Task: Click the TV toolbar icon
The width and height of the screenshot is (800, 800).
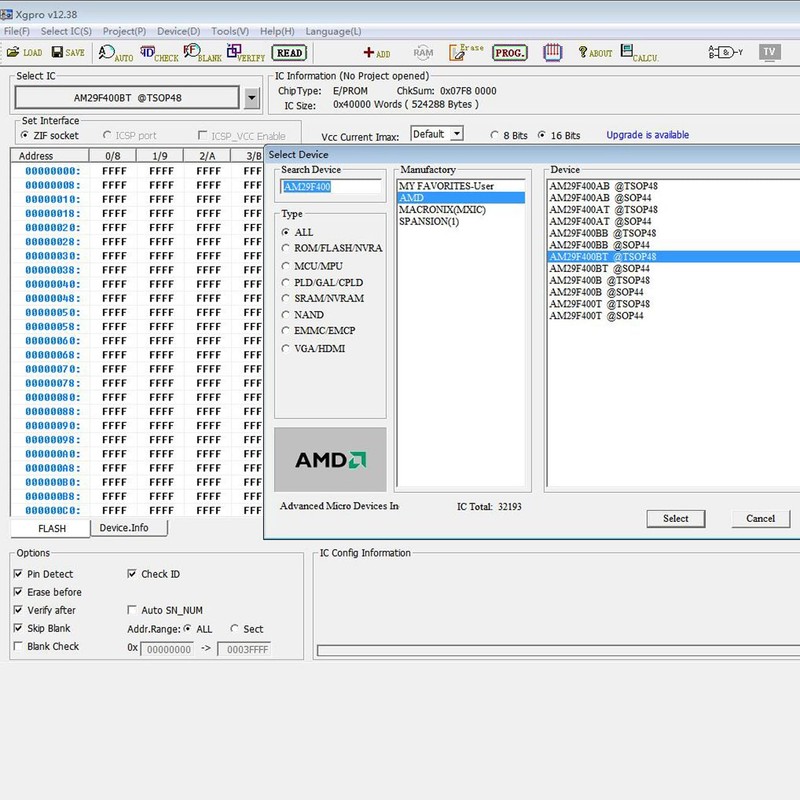Action: [769, 52]
